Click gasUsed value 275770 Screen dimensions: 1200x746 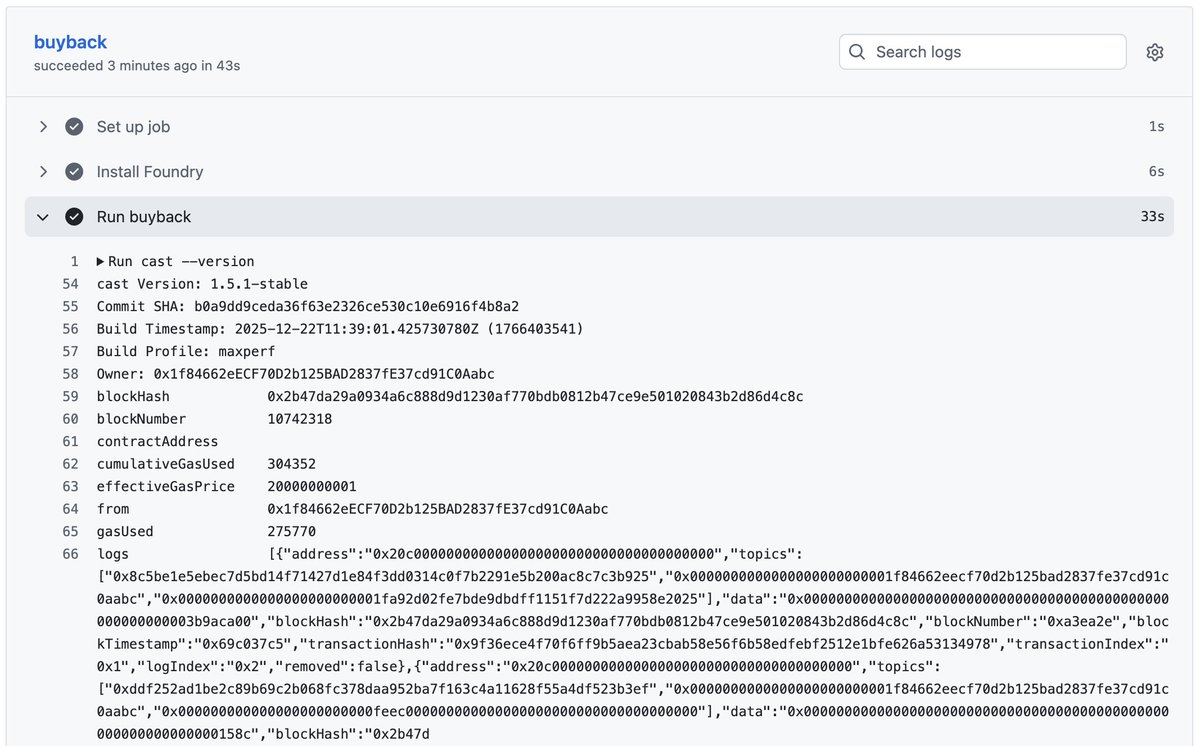coord(292,532)
